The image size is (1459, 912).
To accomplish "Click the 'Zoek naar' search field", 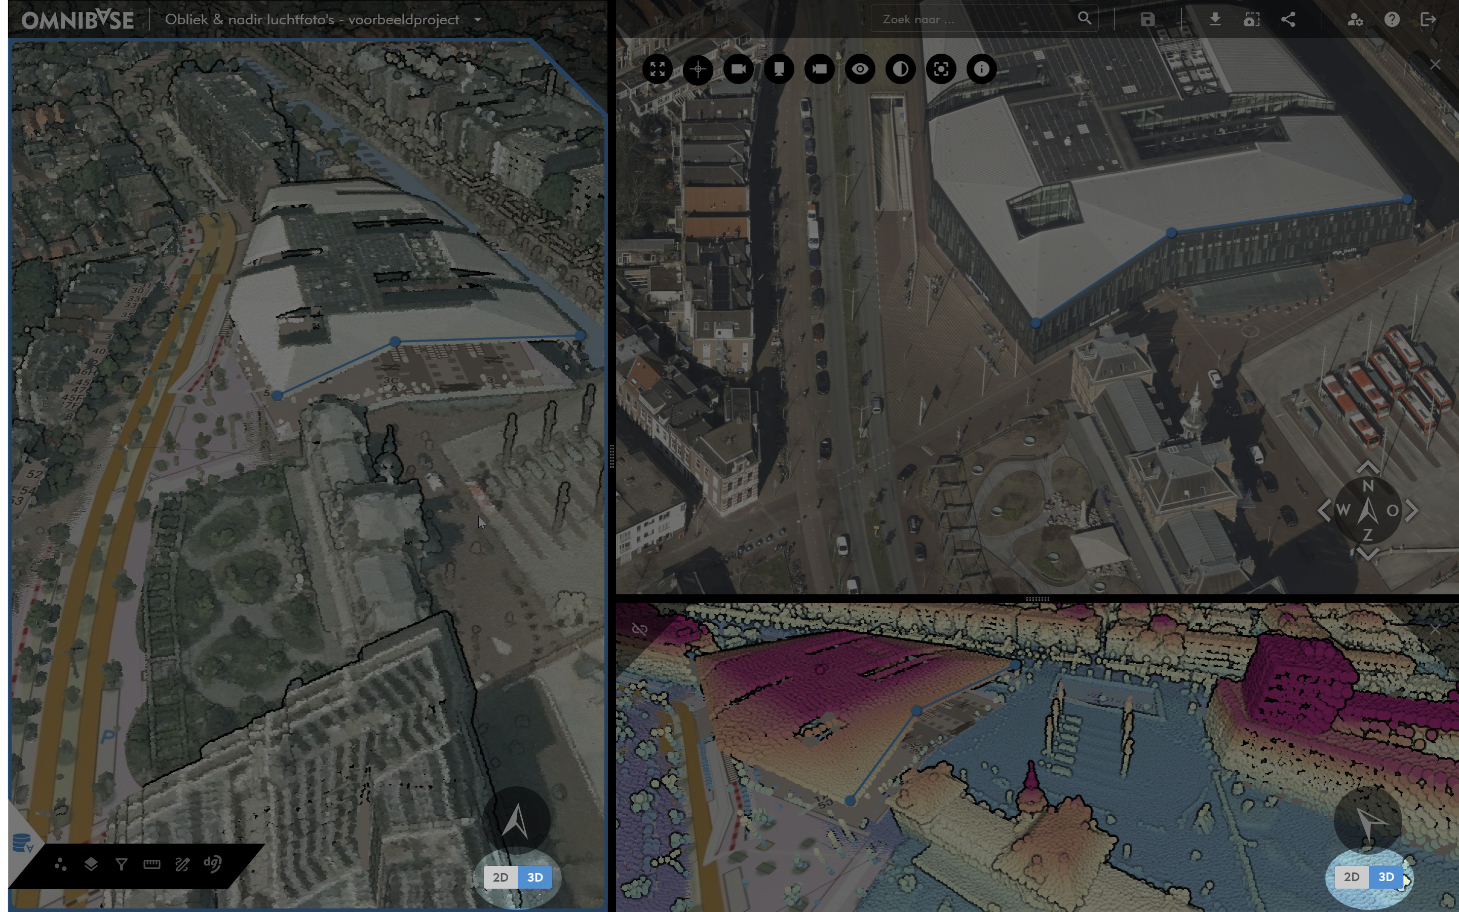I will tap(975, 19).
